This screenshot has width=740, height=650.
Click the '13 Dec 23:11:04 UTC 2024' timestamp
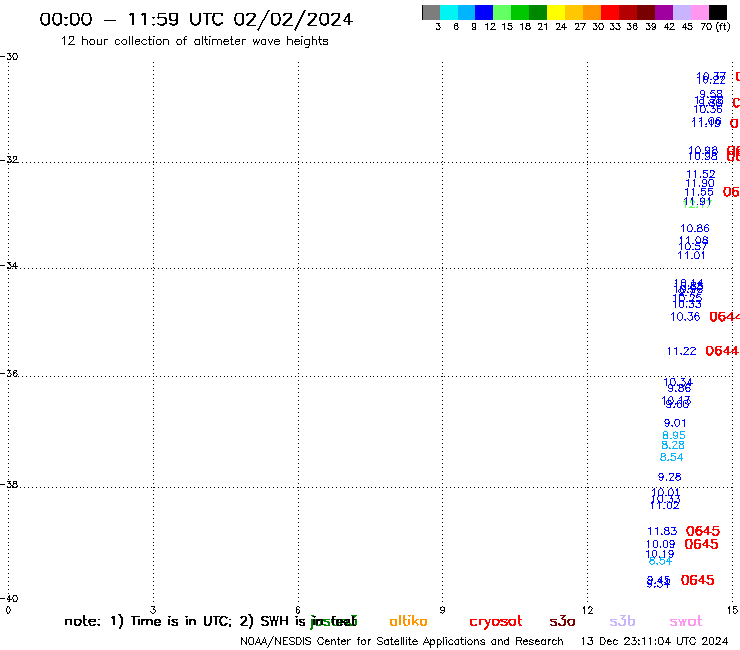(x=654, y=642)
